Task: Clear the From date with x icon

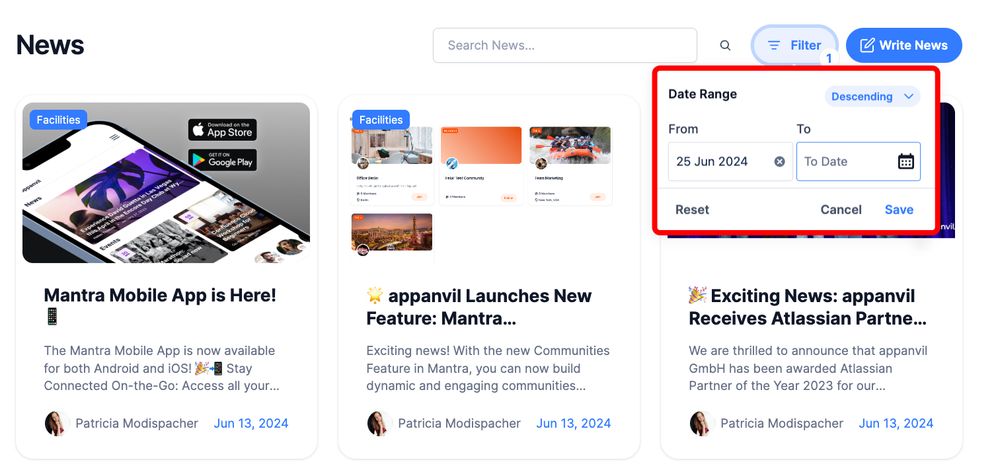Action: point(780,162)
